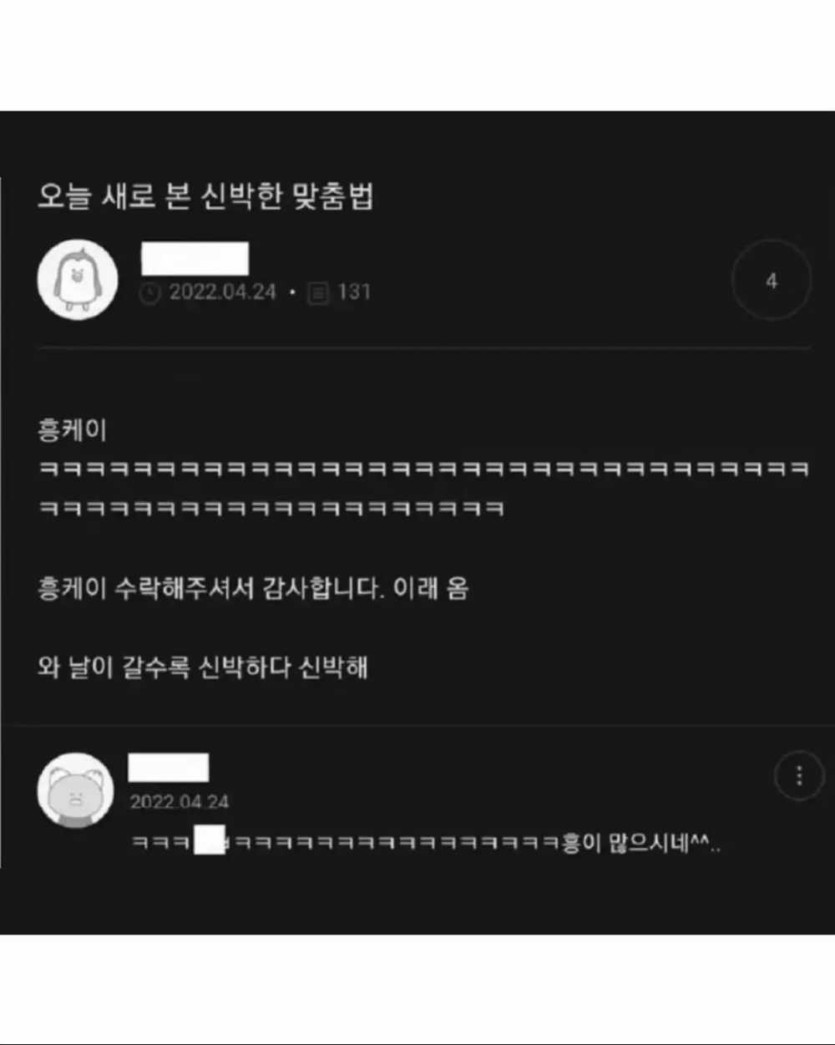Click the white redacted box inside the comment
Screen dimensions: 835x1045
(209, 839)
